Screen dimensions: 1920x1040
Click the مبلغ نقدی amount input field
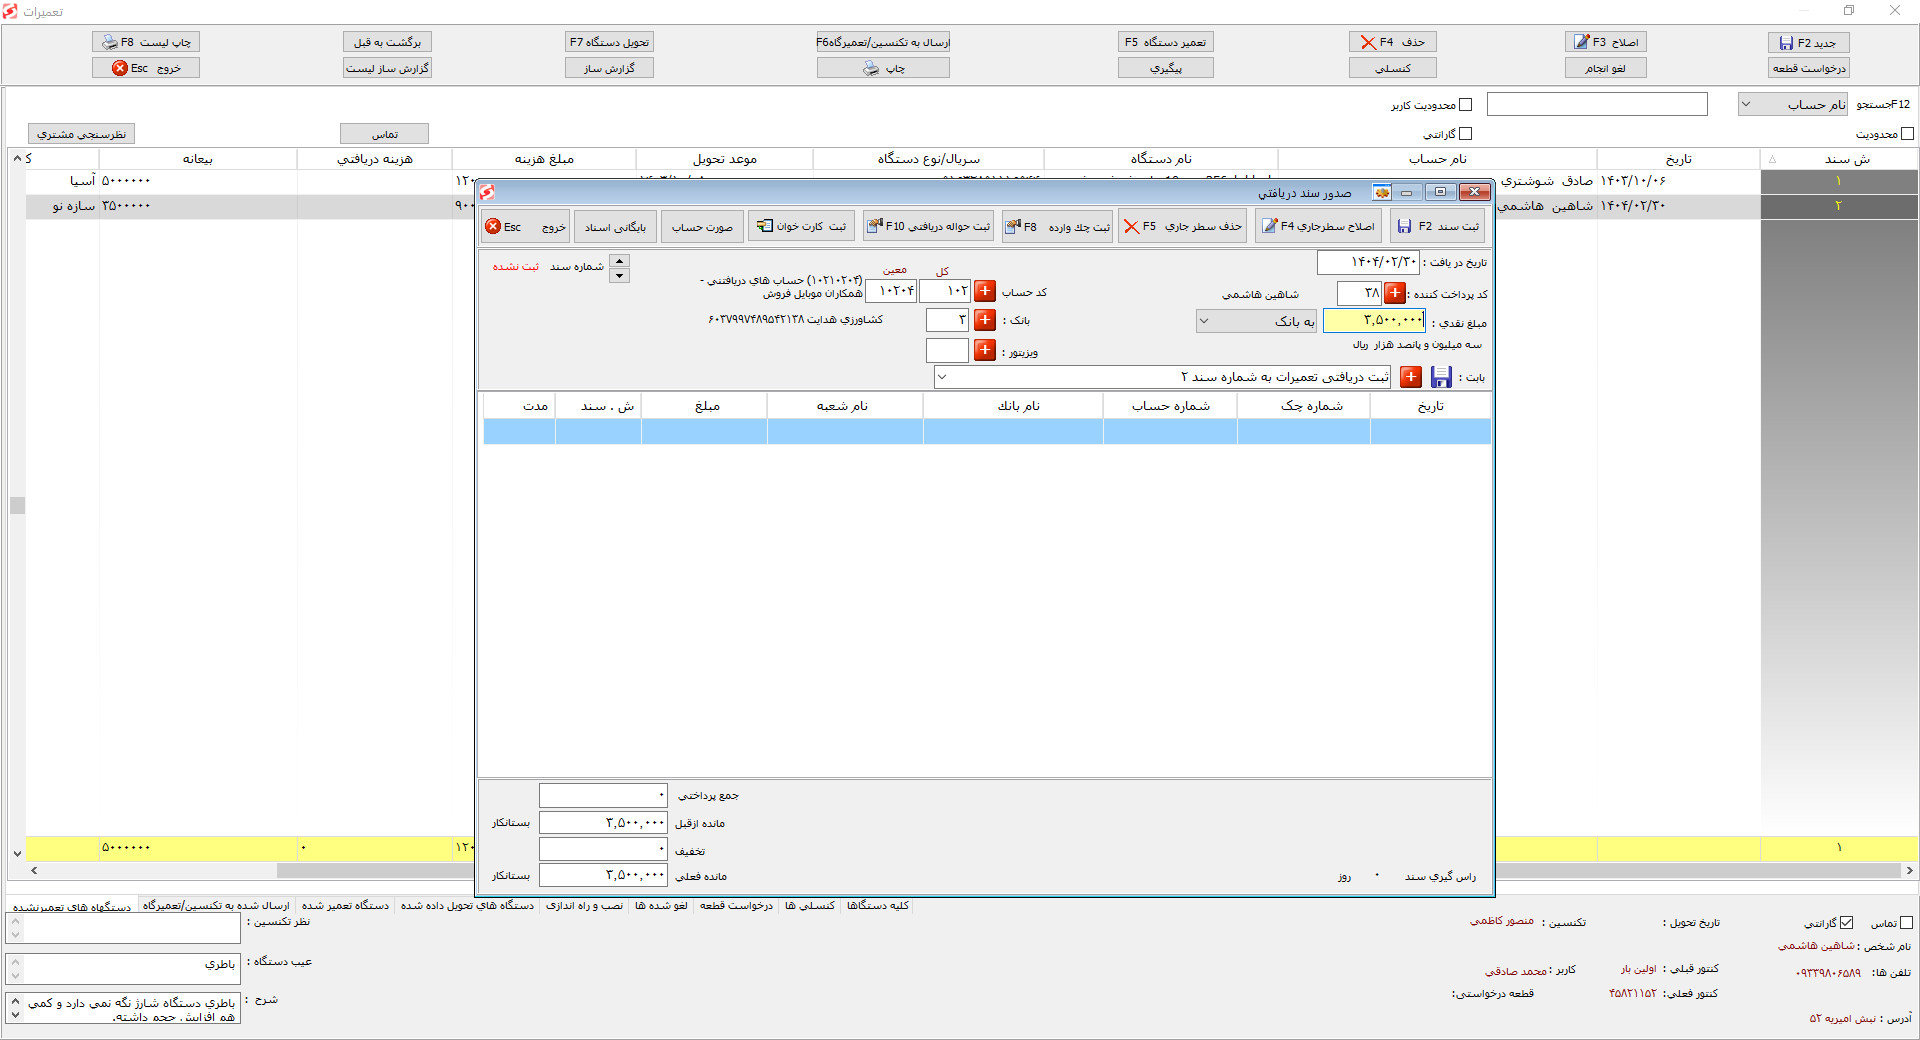pos(1373,321)
